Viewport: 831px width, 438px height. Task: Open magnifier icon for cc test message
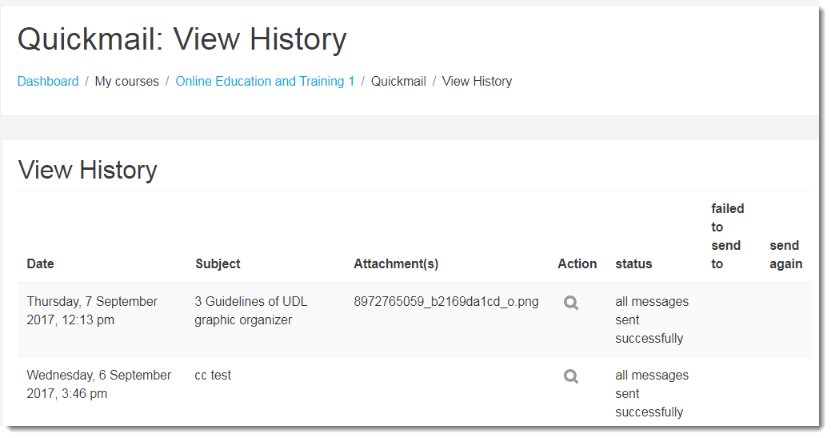[x=571, y=377]
